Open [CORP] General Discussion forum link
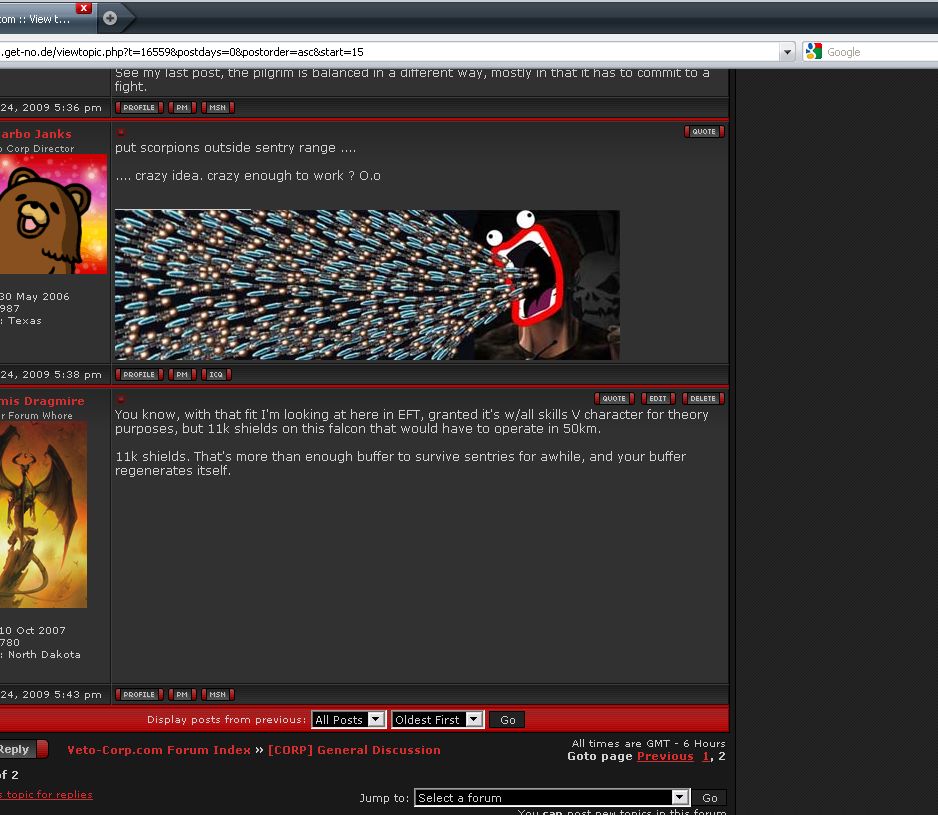Image resolution: width=938 pixels, height=815 pixels. click(354, 750)
